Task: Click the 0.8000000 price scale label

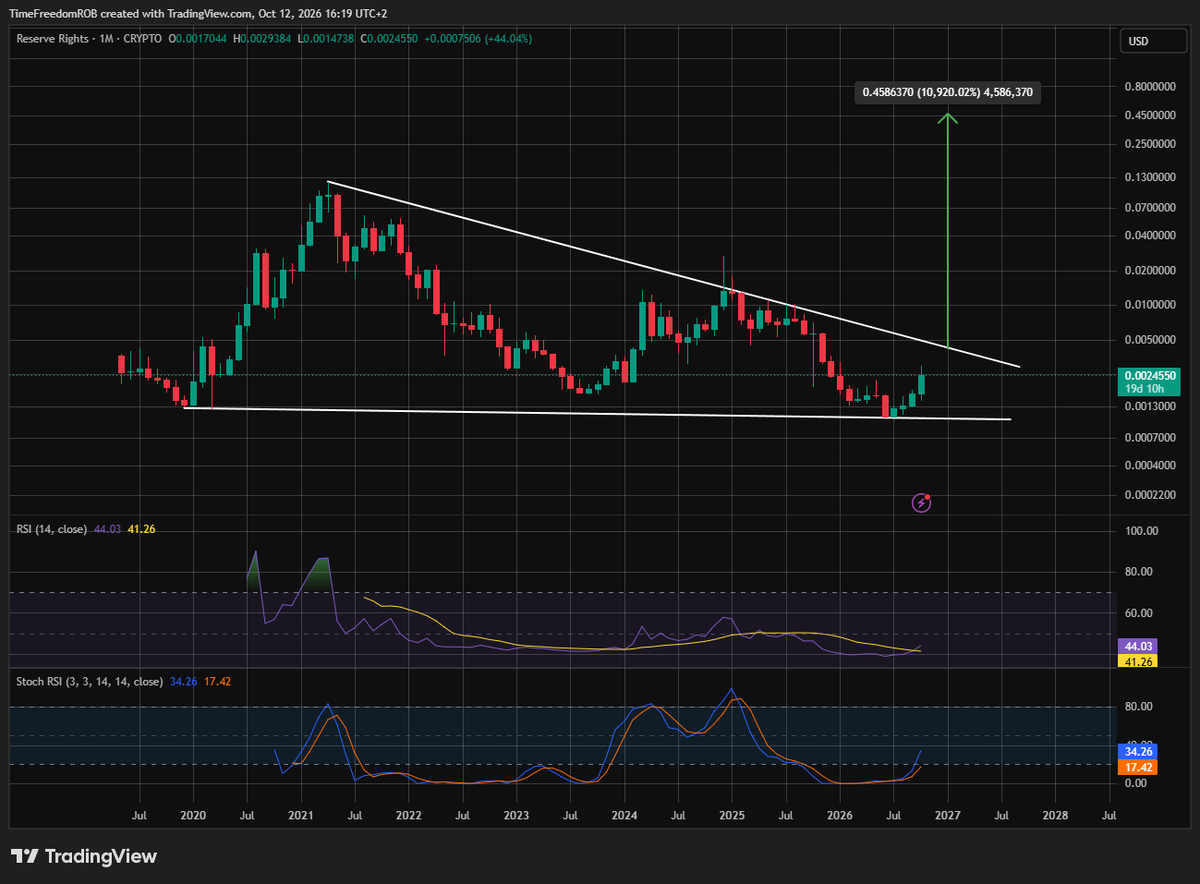Action: [1148, 87]
